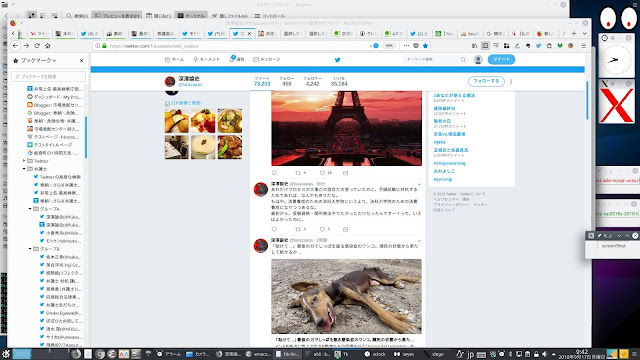The height and width of the screenshot is (360, 640).
Task: Click the heart like icon under Eiffel Tower tweet
Action: click(322, 173)
